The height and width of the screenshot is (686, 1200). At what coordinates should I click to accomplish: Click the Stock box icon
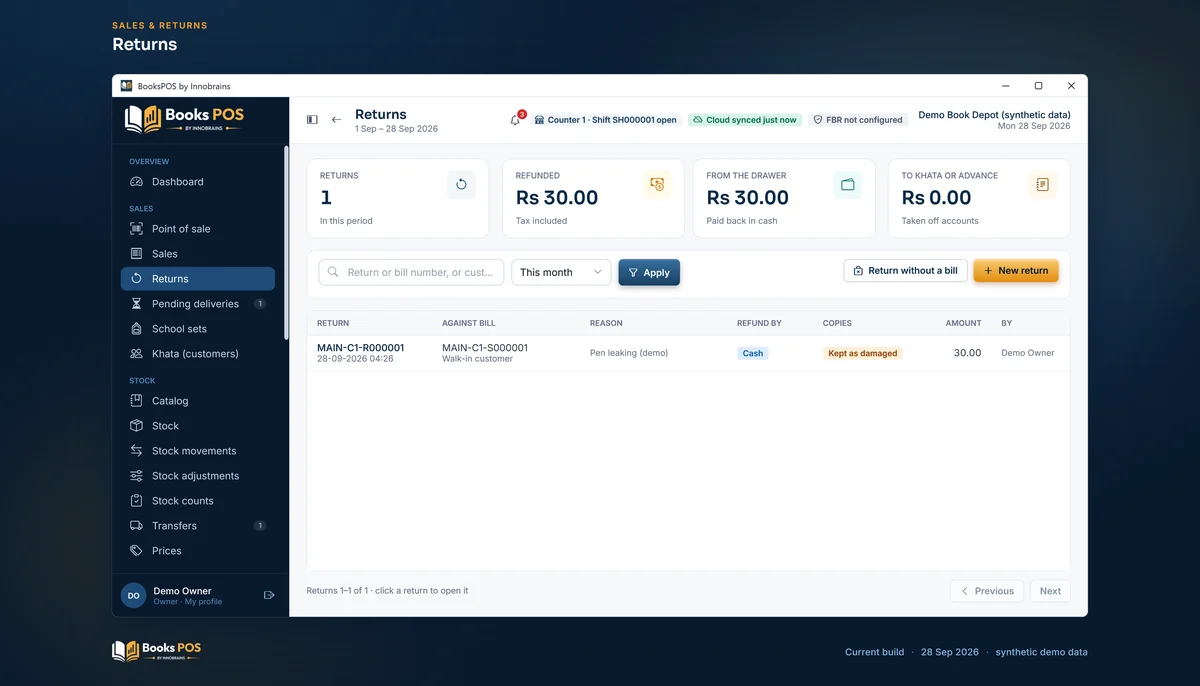[x=137, y=426]
